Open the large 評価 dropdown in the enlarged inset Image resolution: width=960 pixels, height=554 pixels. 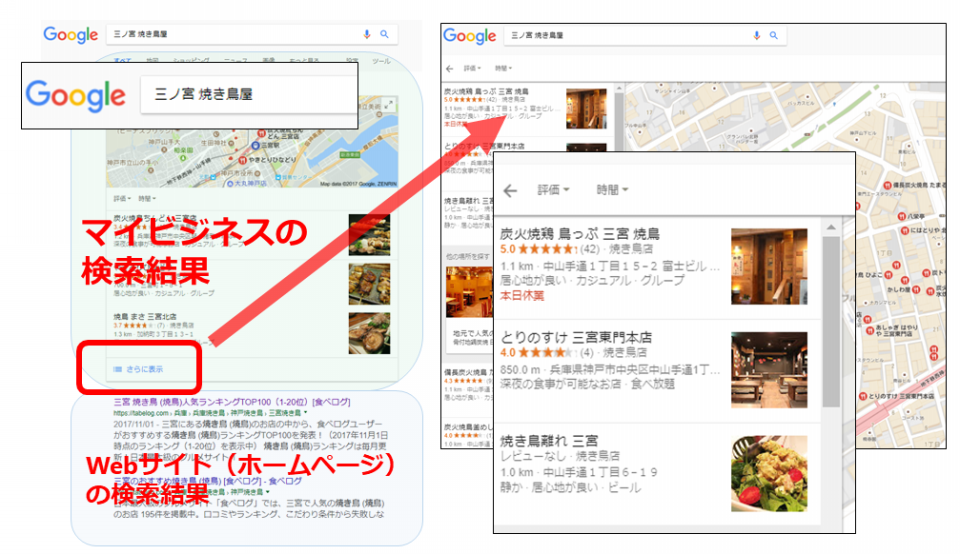(x=553, y=190)
